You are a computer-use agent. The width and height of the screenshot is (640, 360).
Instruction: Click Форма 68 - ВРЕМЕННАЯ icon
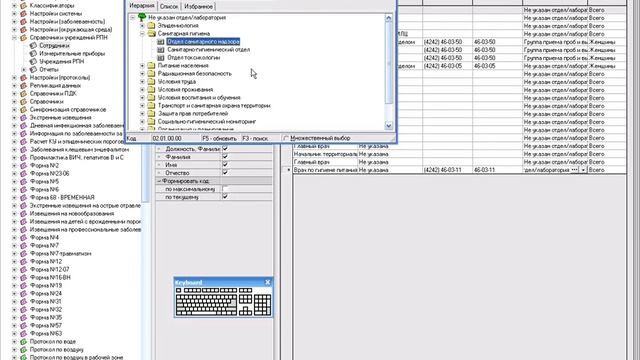(24, 197)
